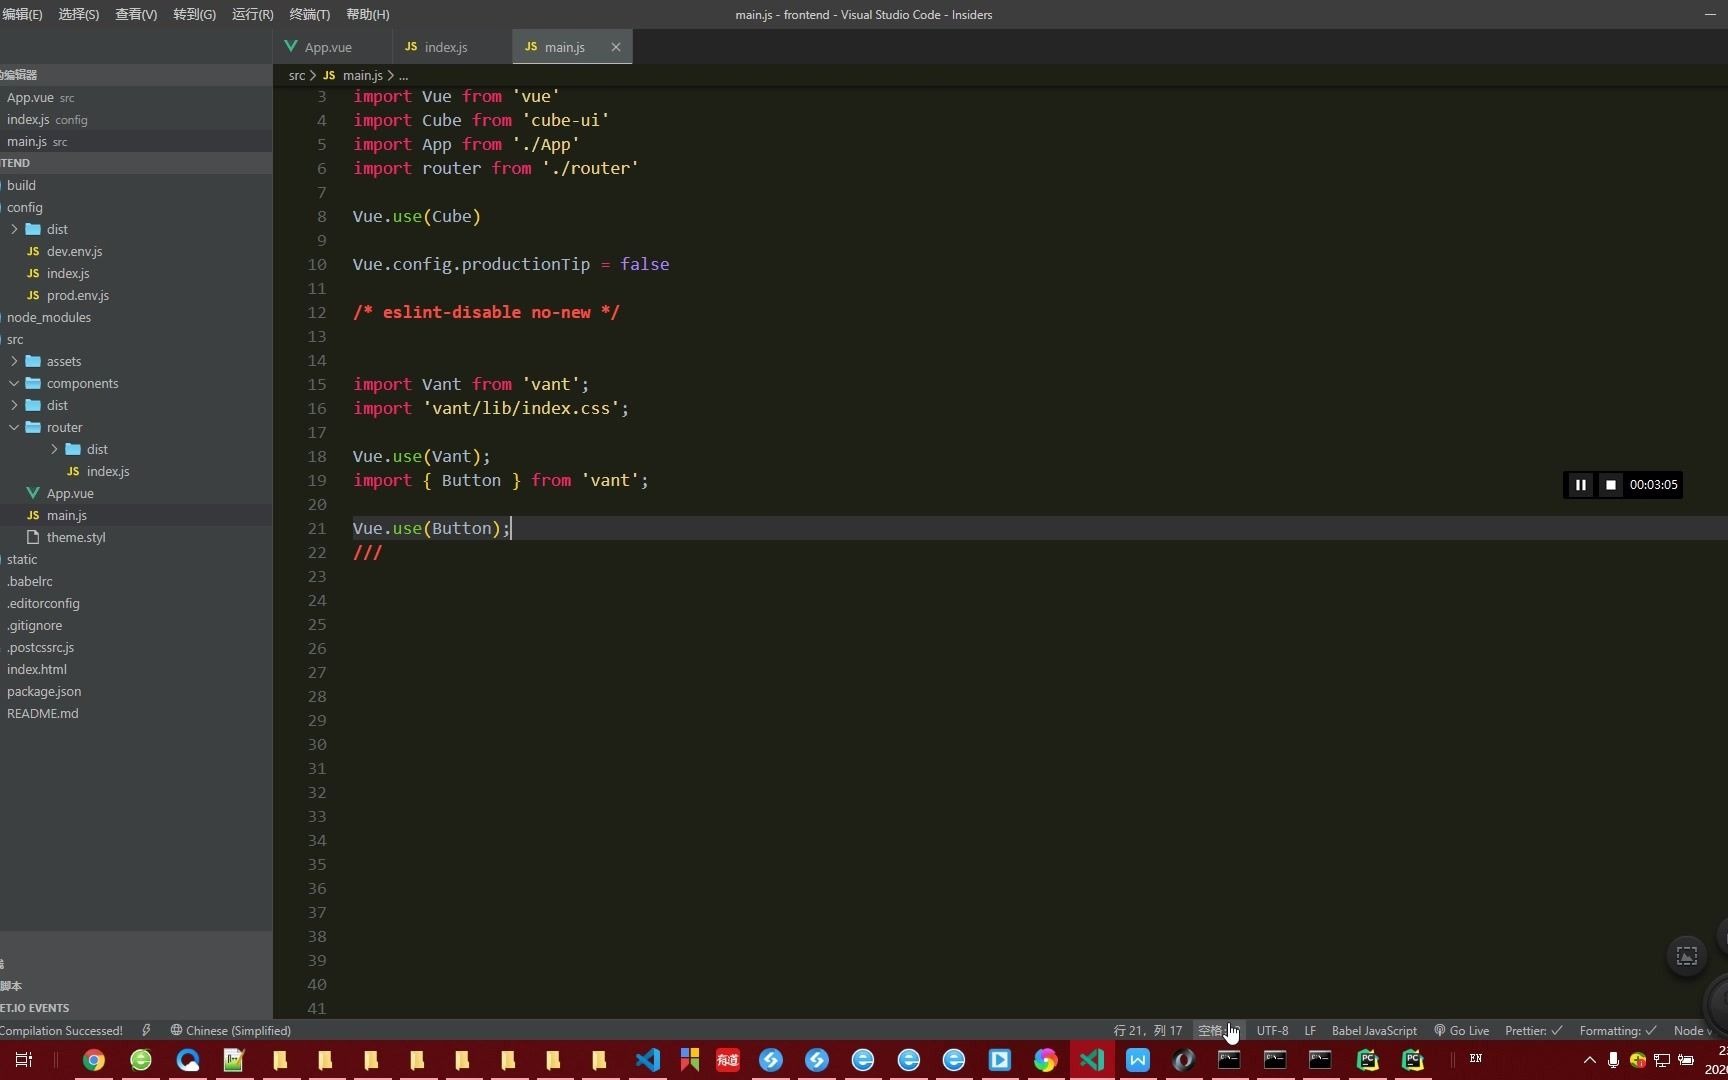
Task: Click the Prettier status indicator
Action: coord(1533,1030)
